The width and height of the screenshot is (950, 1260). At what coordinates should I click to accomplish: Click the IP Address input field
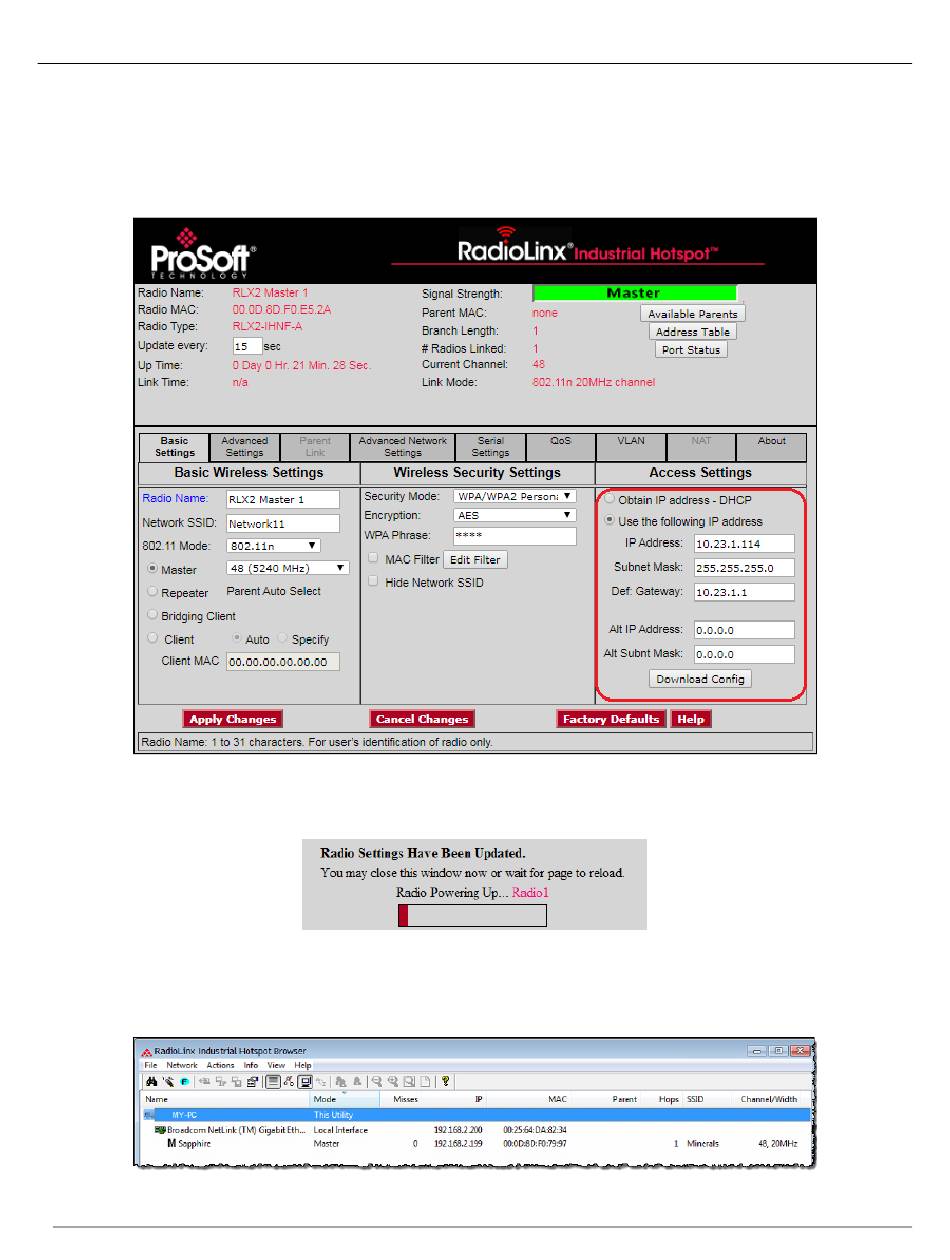[x=743, y=543]
